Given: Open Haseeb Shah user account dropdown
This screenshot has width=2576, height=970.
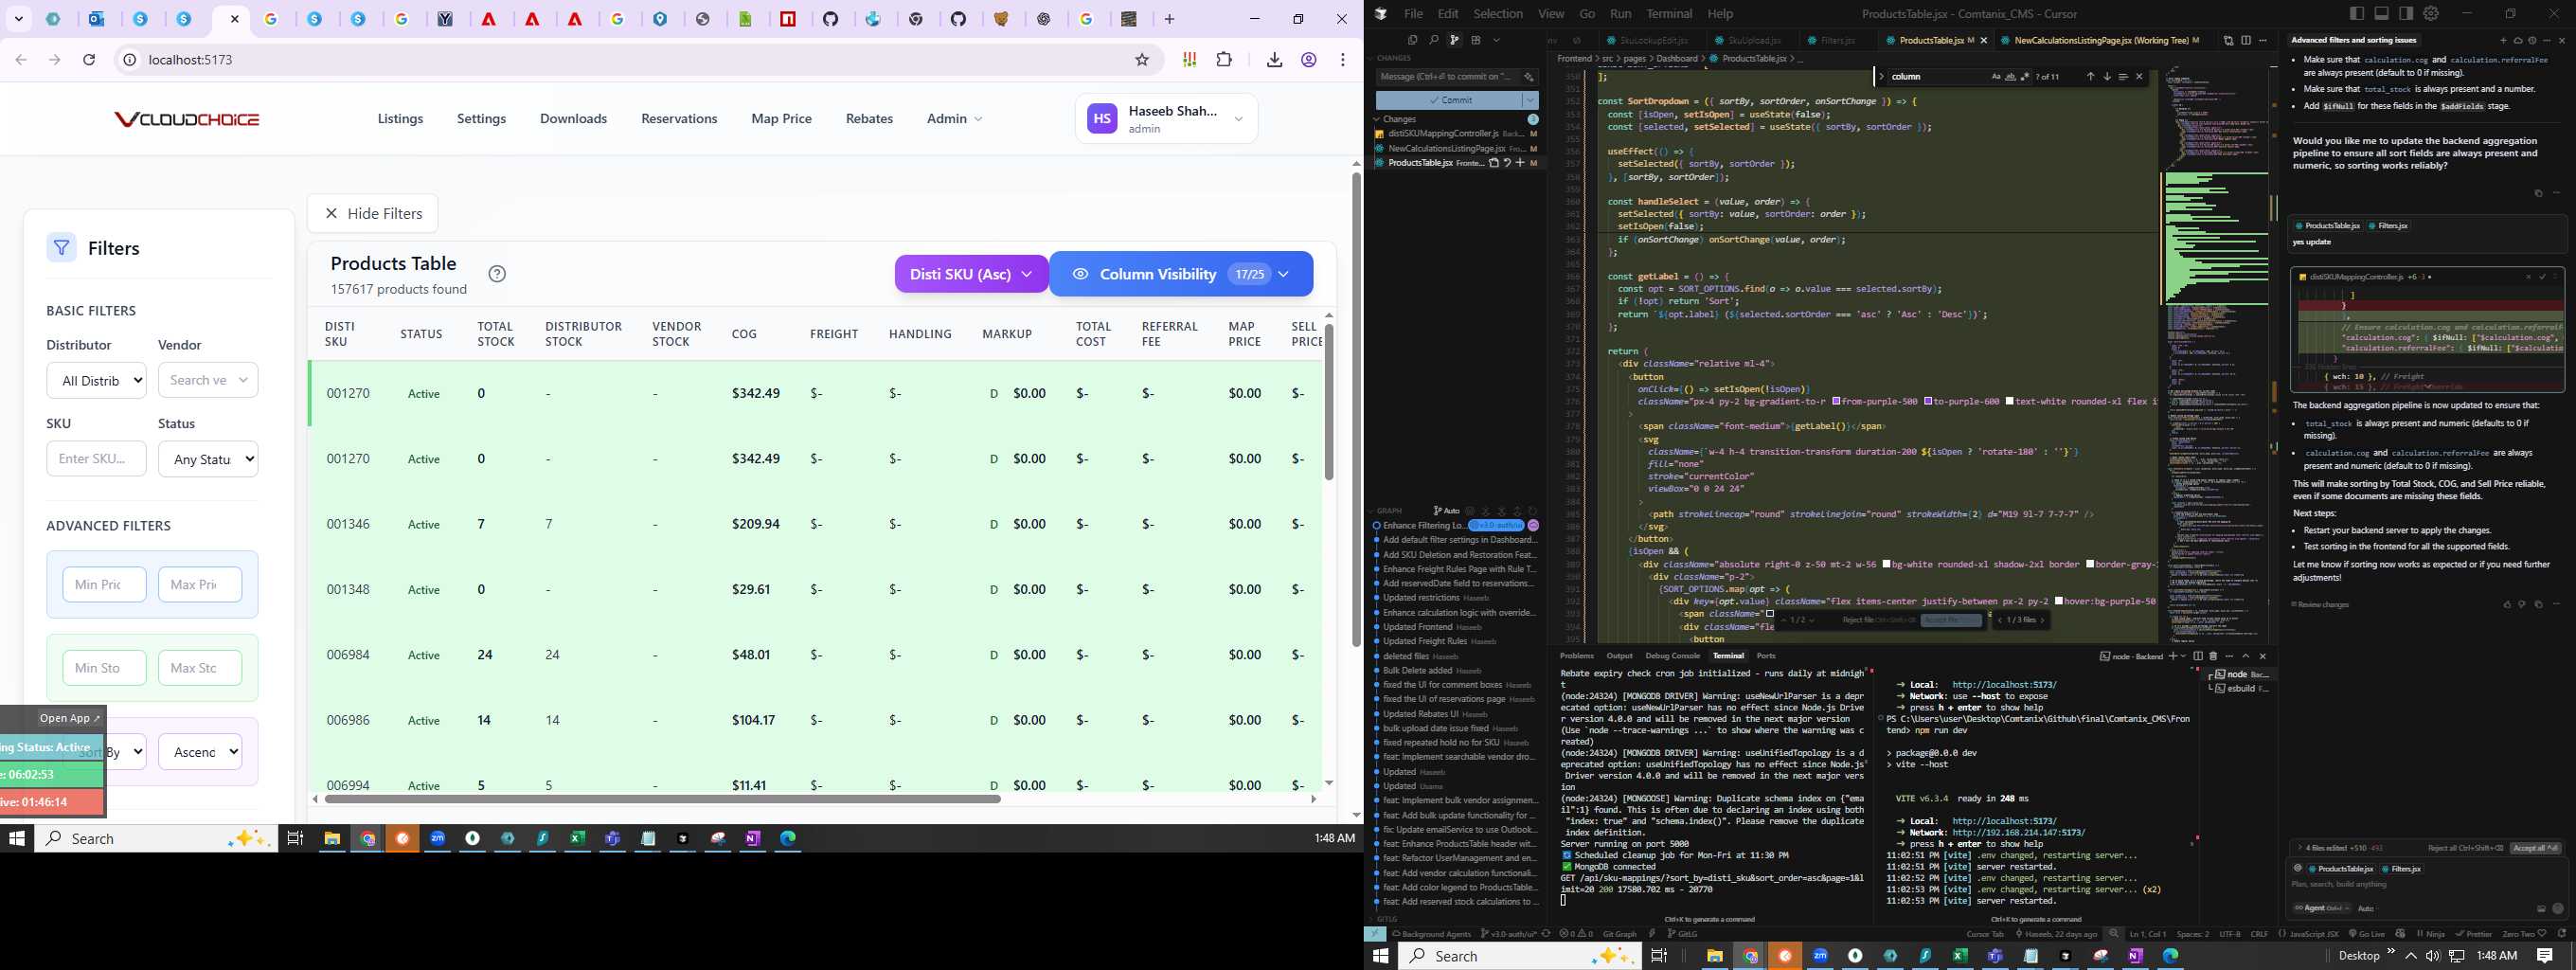Looking at the screenshot, I should pos(1166,118).
